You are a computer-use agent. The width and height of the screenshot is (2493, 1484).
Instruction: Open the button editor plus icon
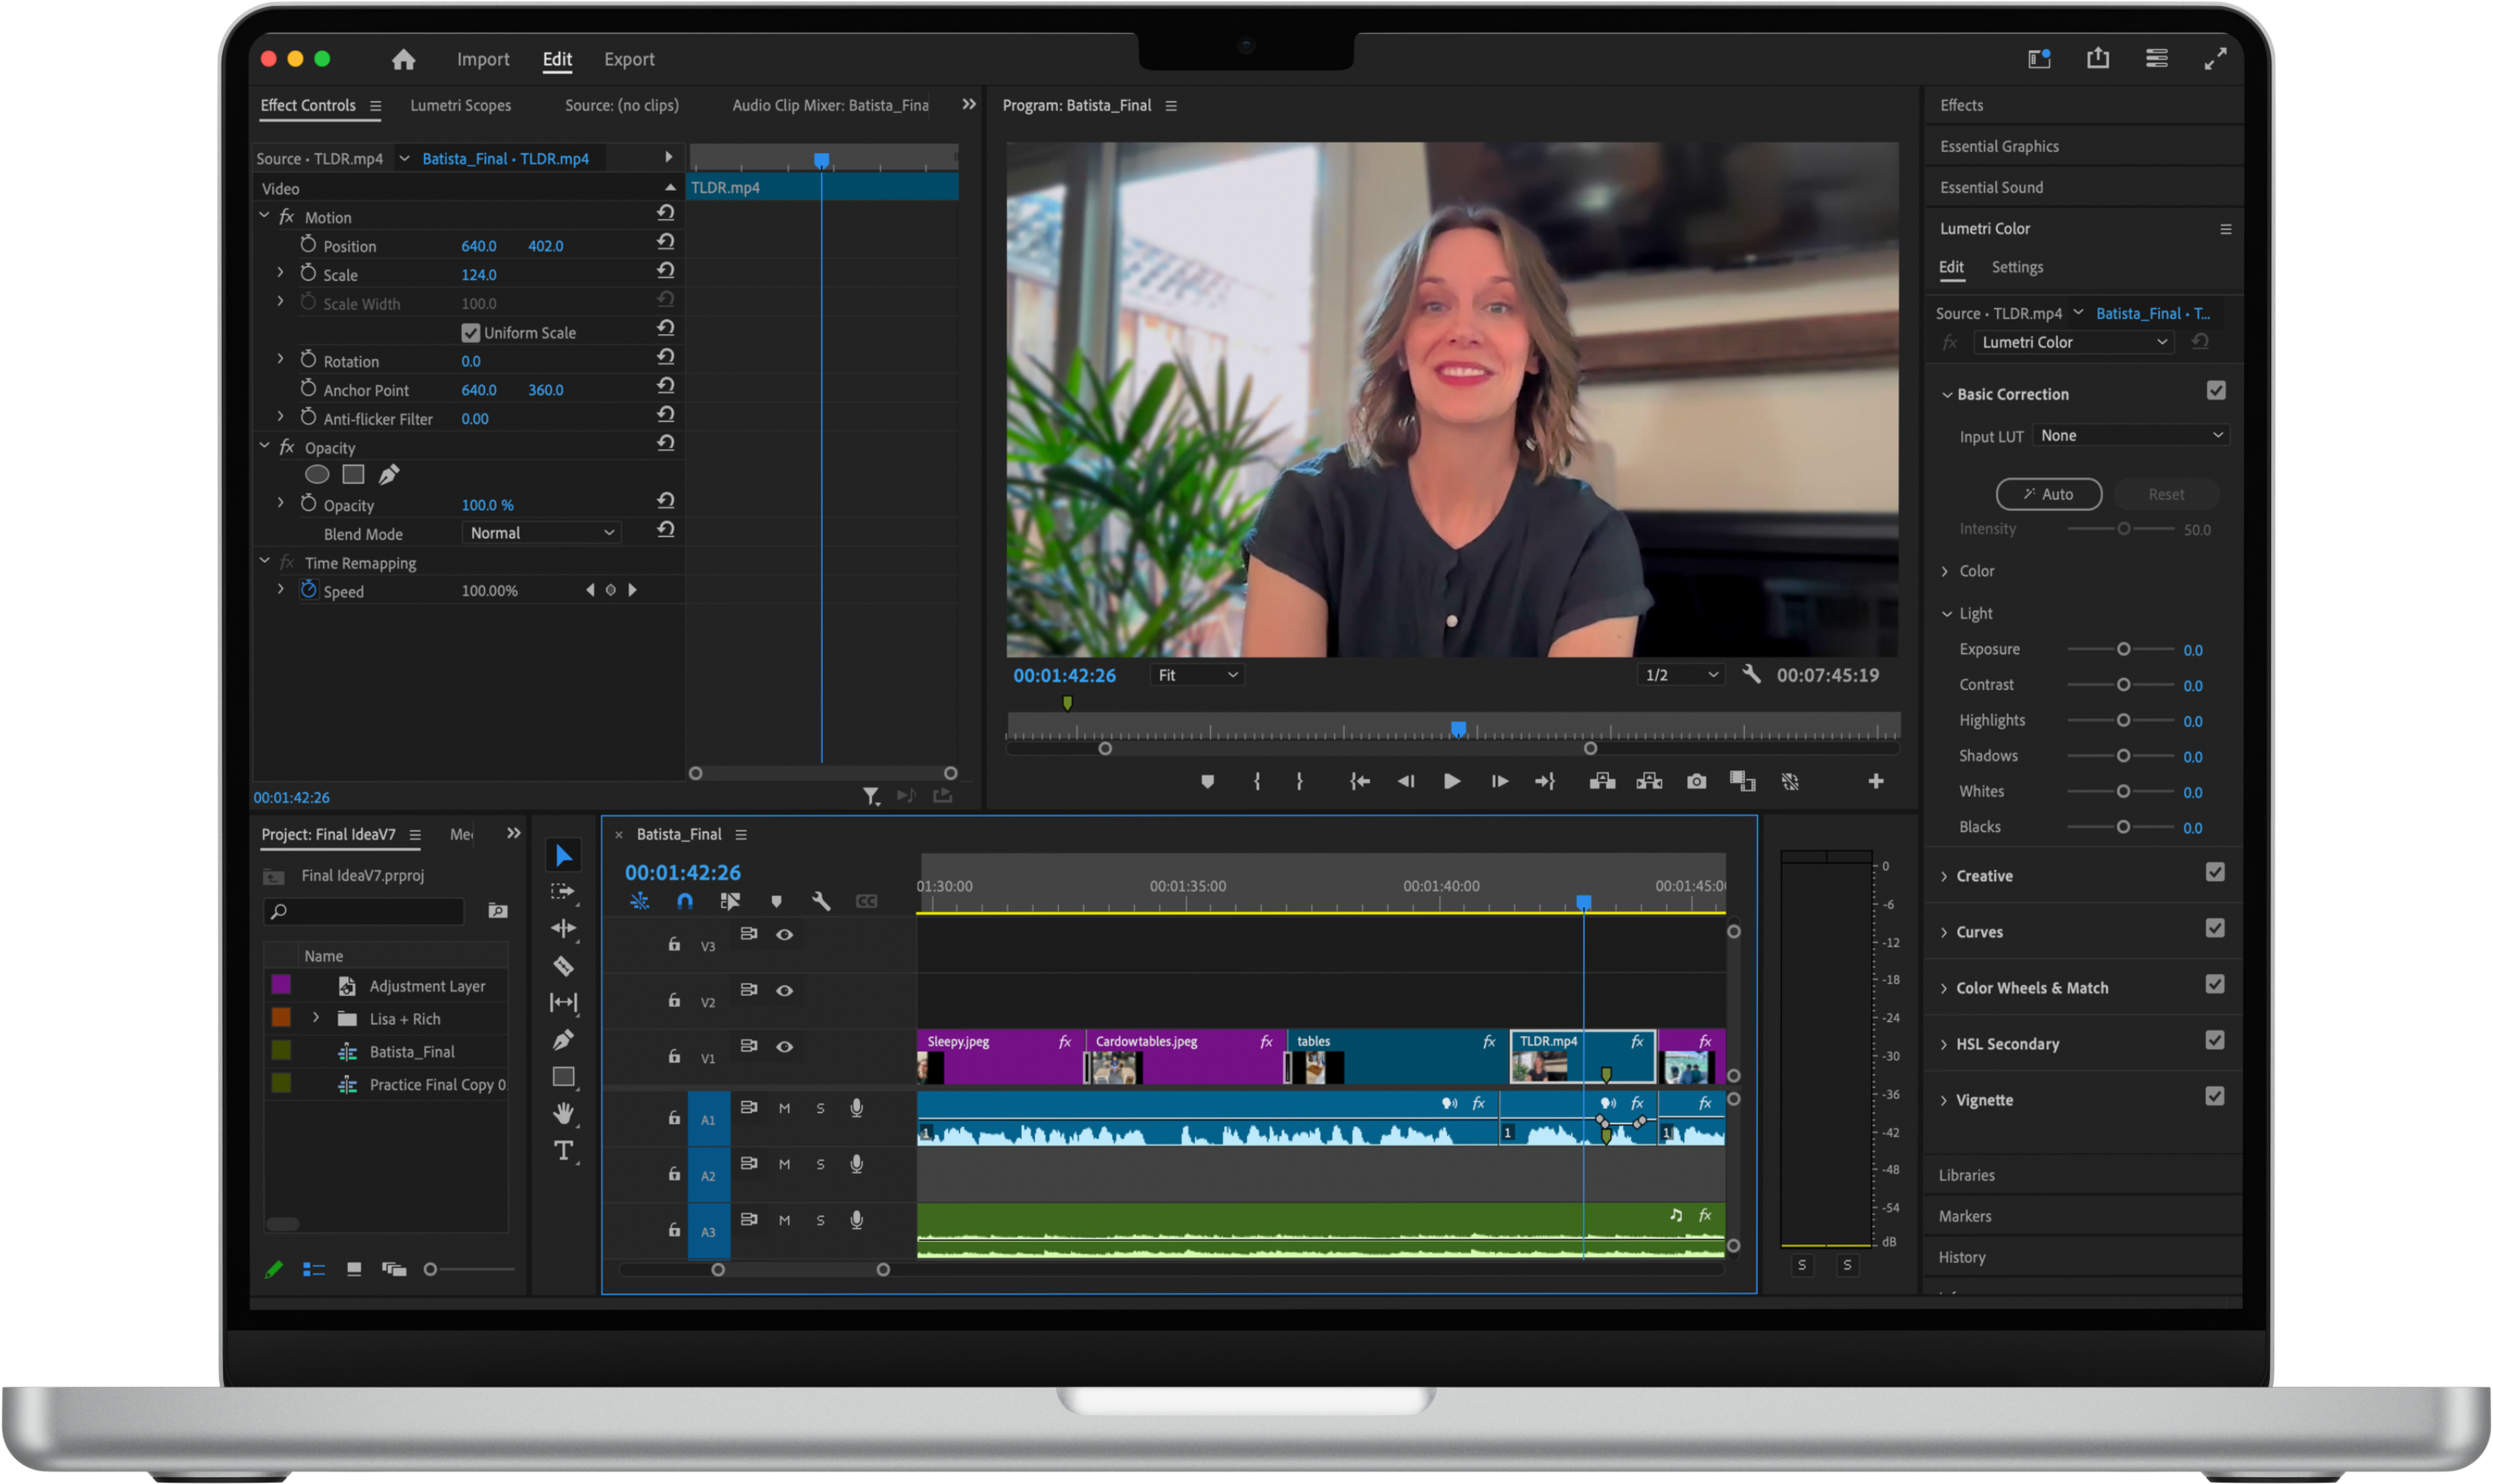point(1876,781)
